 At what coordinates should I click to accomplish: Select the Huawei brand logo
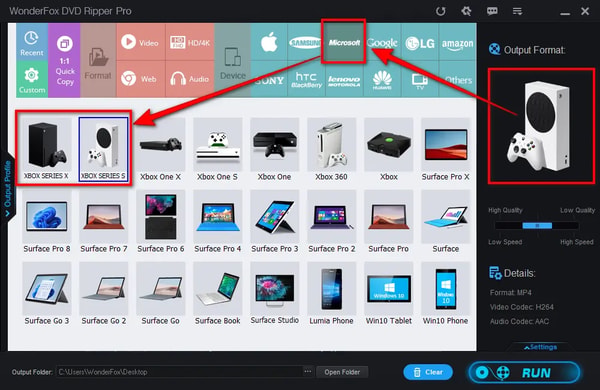point(382,80)
